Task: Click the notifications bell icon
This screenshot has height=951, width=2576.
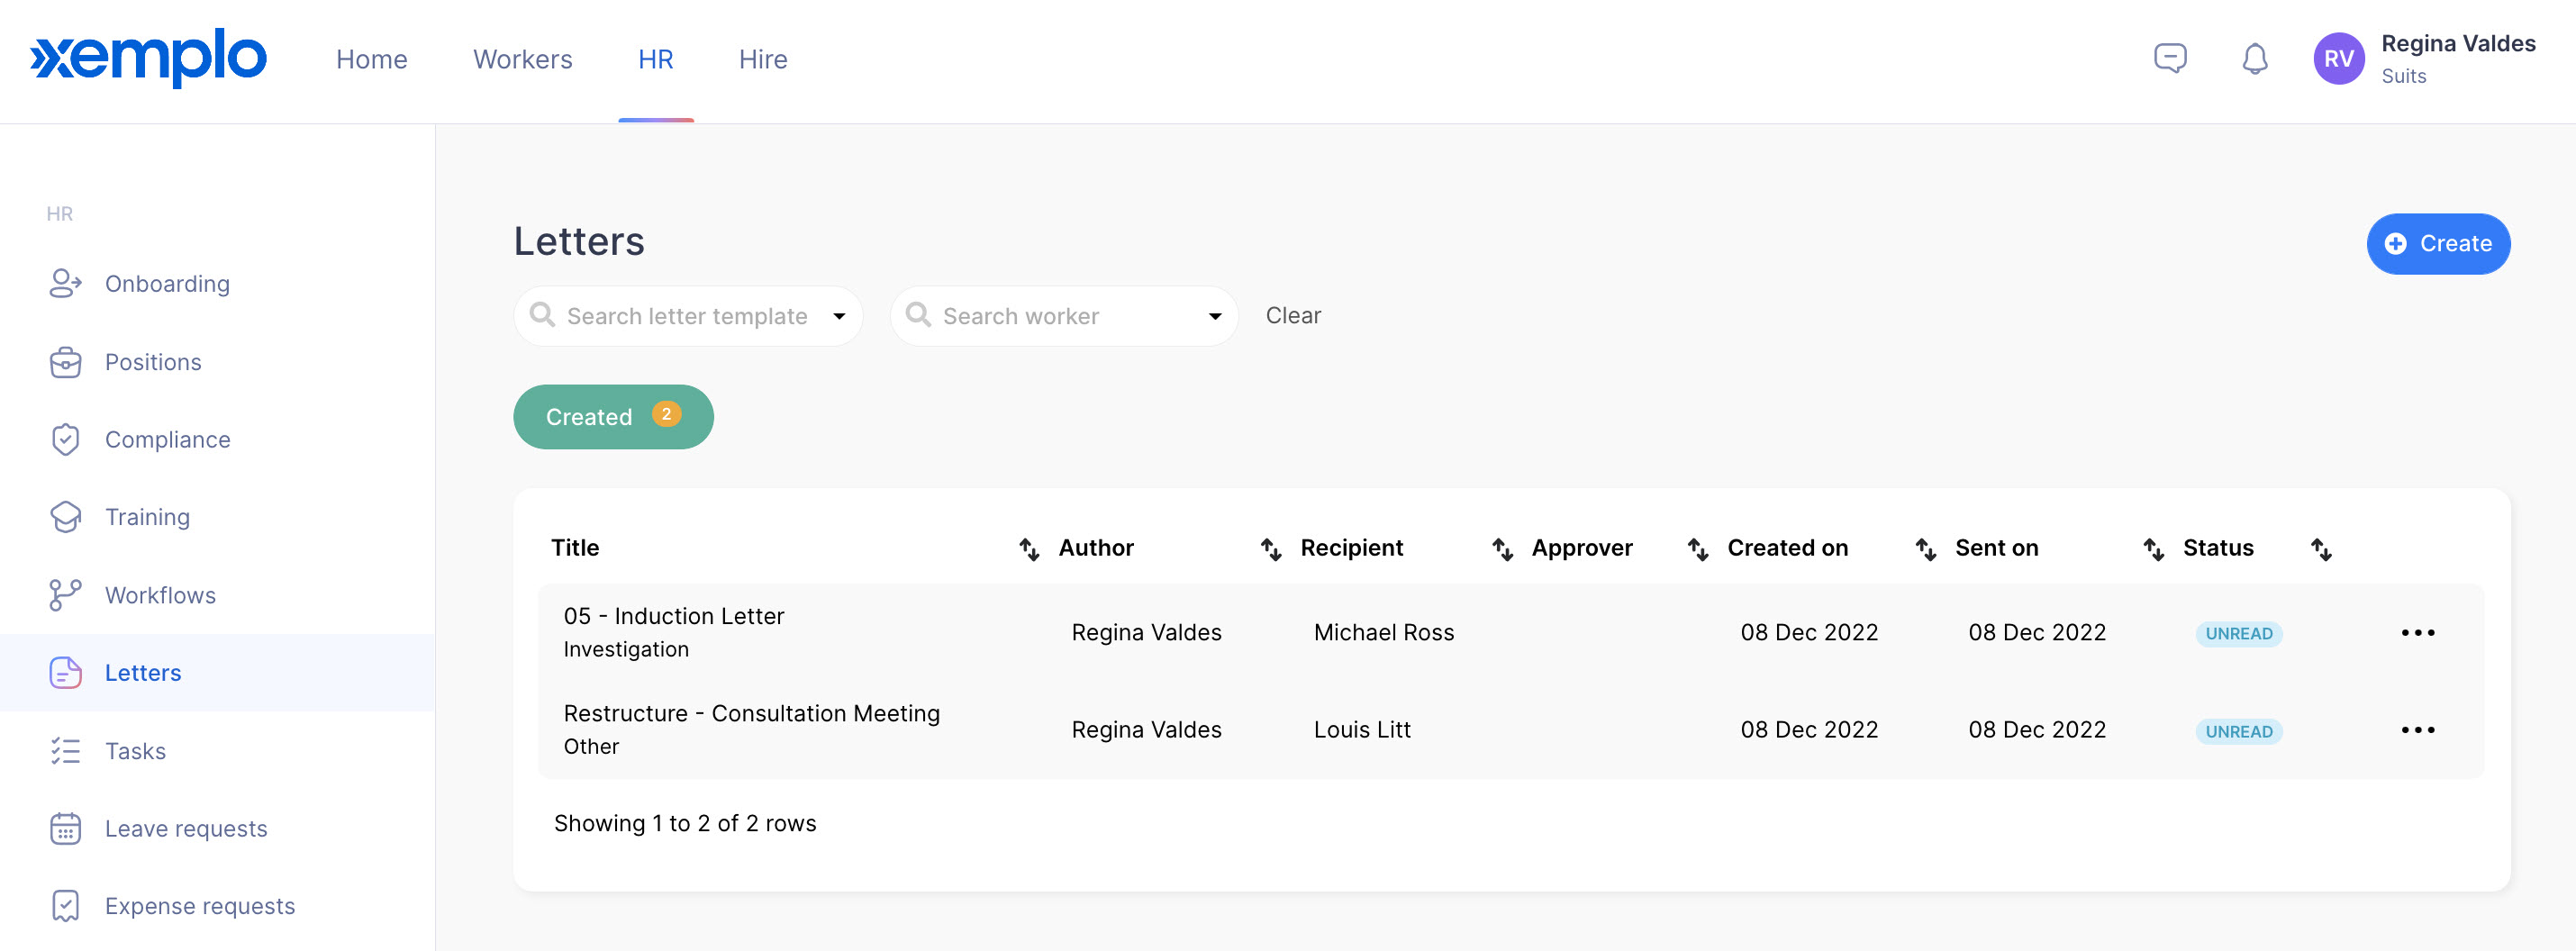Action: click(2254, 59)
